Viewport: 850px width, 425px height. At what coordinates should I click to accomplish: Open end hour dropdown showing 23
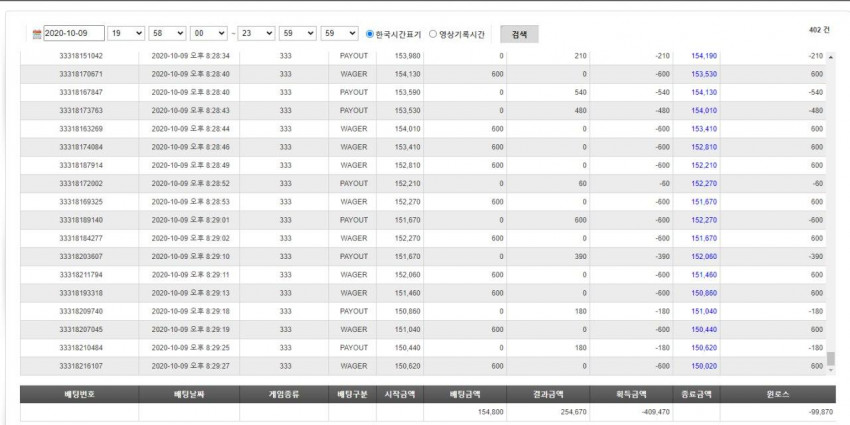click(x=256, y=33)
